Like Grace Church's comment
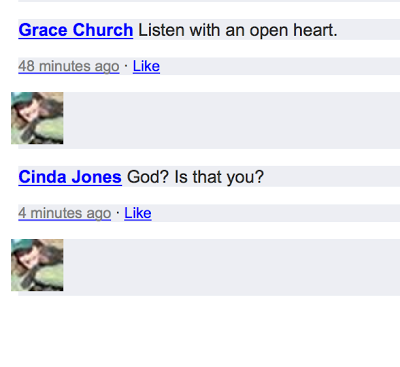The height and width of the screenshot is (367, 400). 146,66
